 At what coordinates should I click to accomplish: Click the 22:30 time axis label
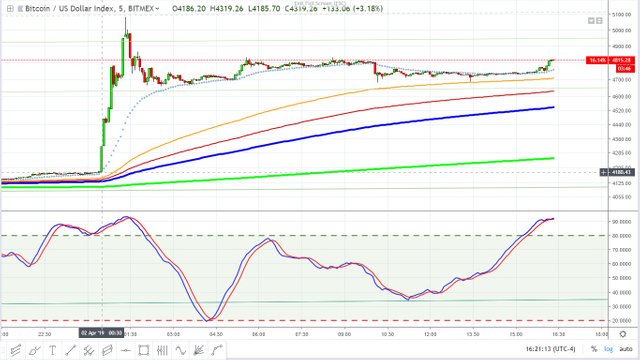[44, 334]
